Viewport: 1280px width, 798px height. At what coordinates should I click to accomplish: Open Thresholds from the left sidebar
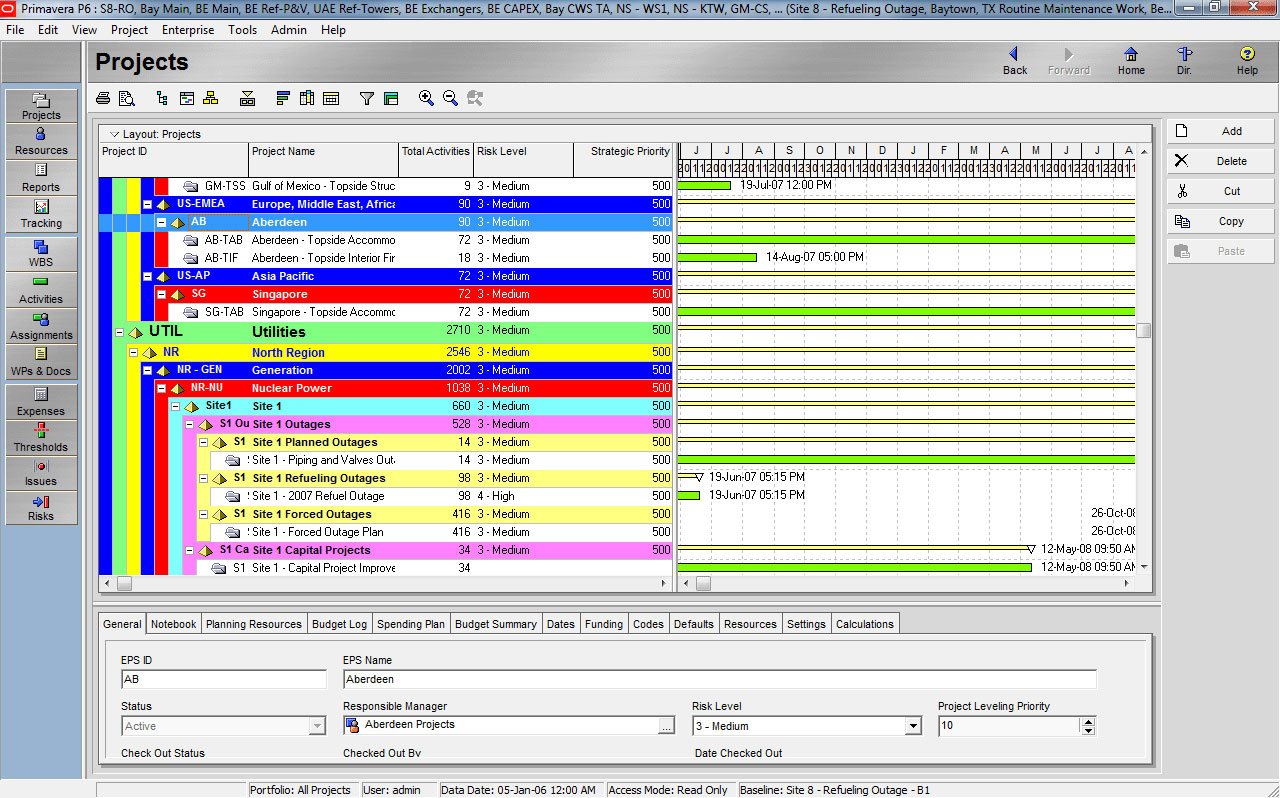(x=41, y=437)
